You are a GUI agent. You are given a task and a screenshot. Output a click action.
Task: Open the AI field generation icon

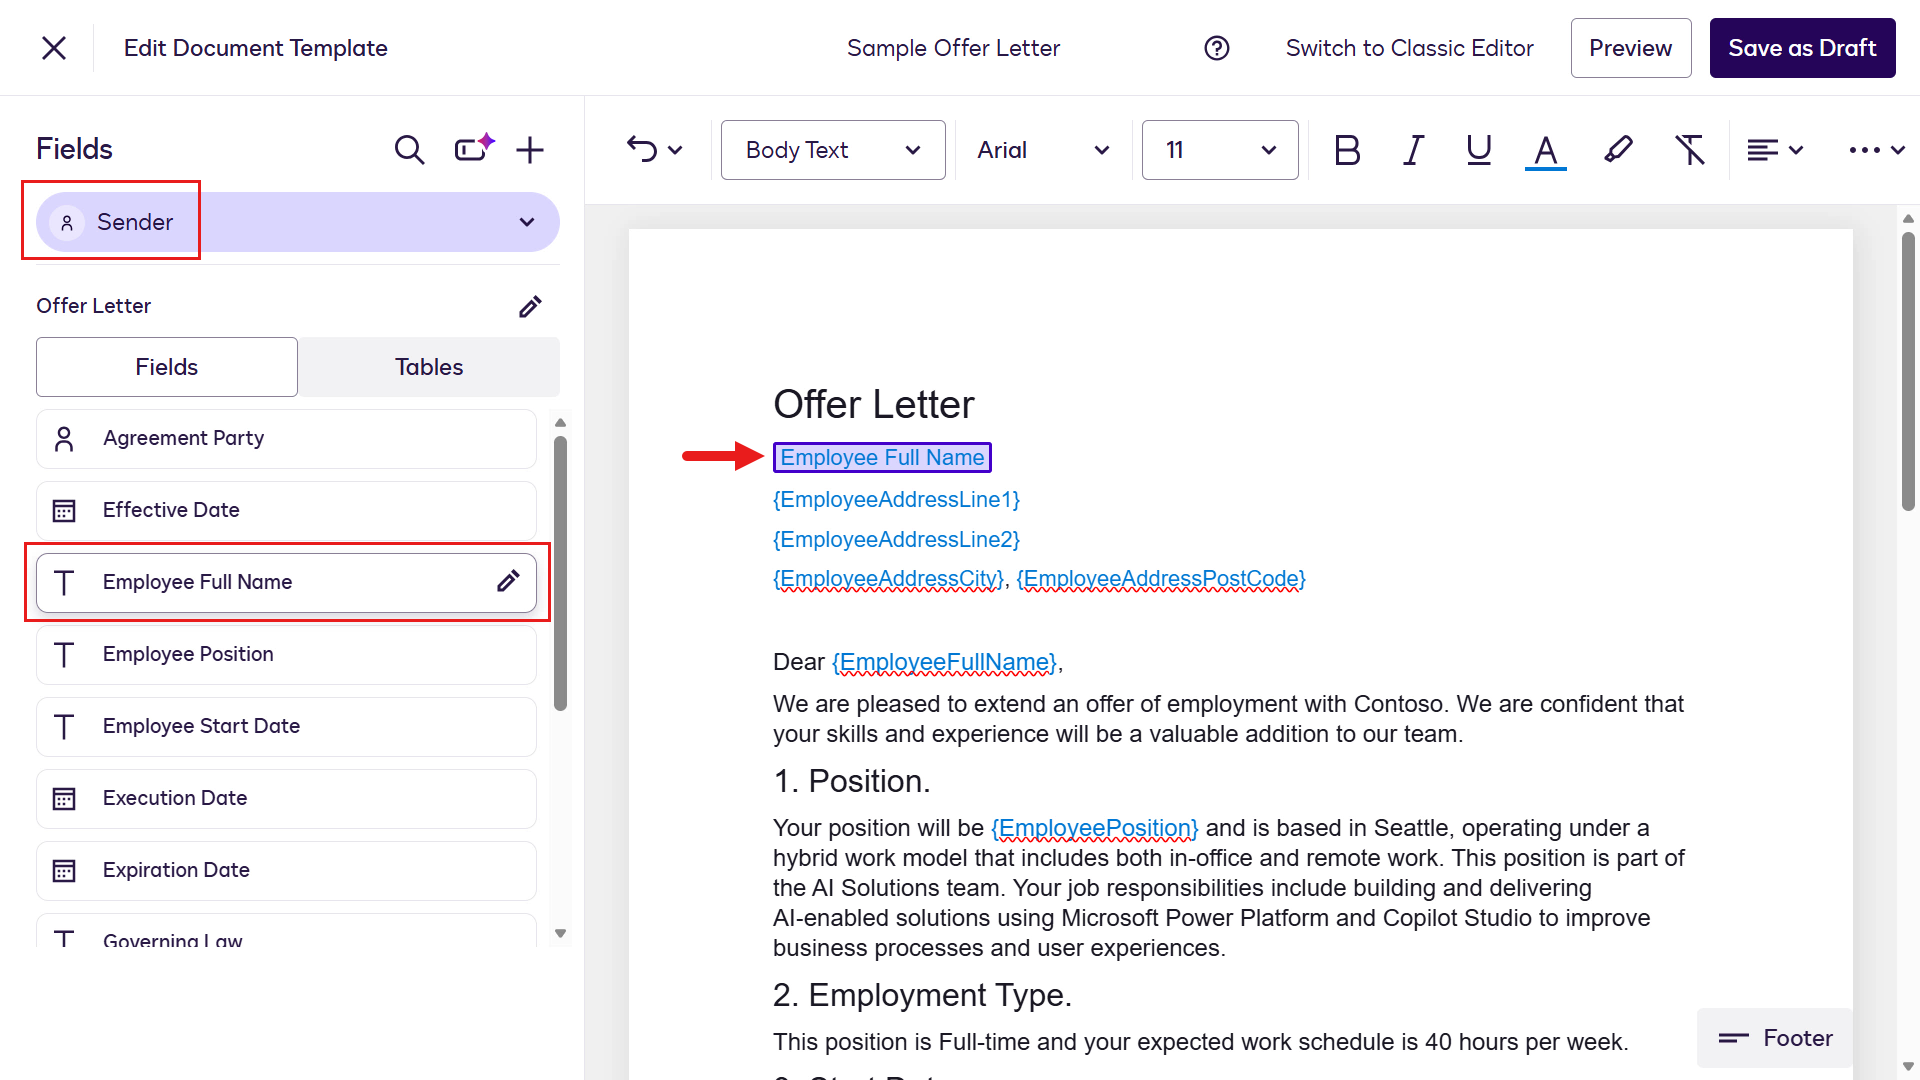click(474, 148)
